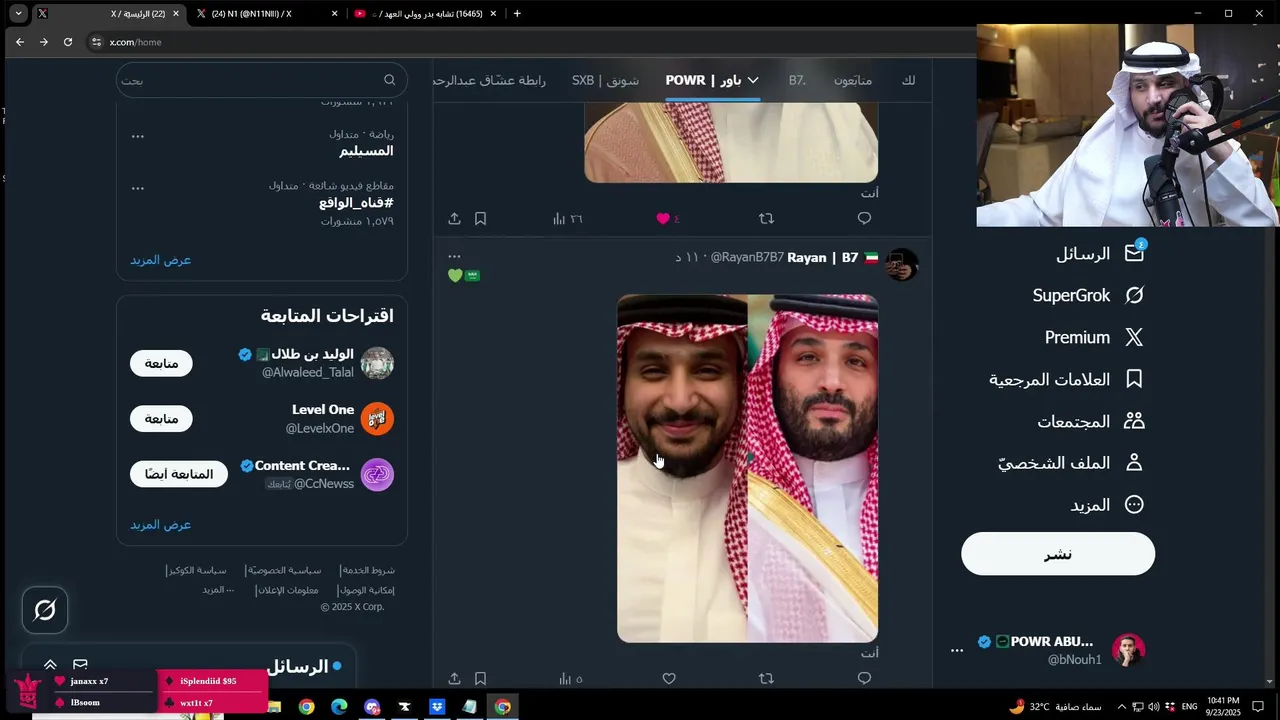Show more trends (عرض المزيد) below #قناه_الواقع

[160, 260]
